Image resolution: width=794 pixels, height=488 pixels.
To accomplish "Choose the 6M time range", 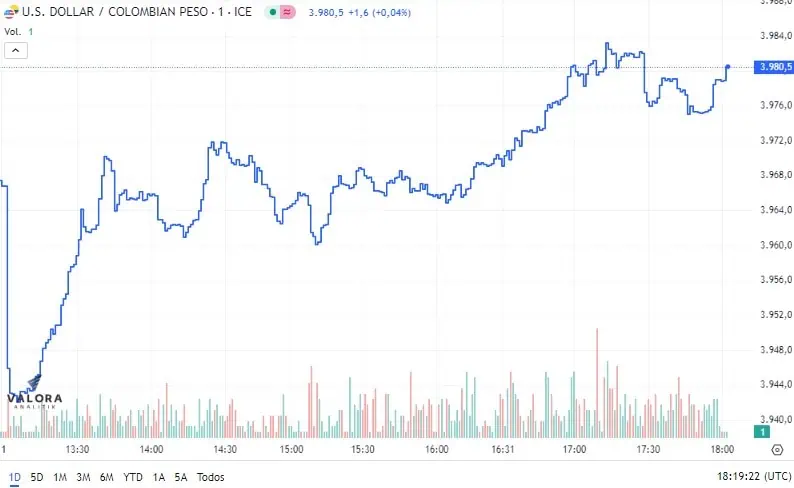I will click(x=106, y=477).
